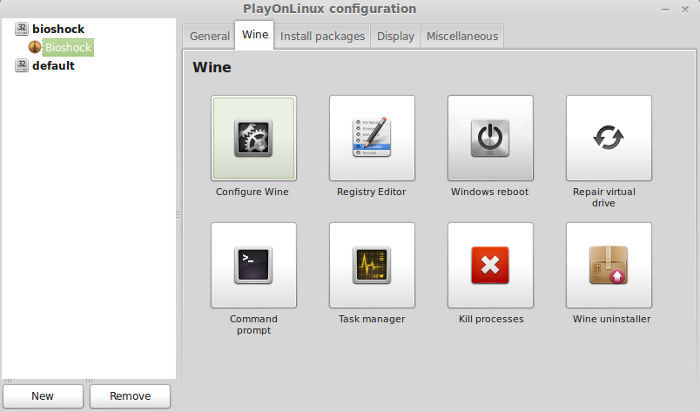Click the default virtual drive 32-bit icon
This screenshot has height=412, width=700.
click(21, 65)
